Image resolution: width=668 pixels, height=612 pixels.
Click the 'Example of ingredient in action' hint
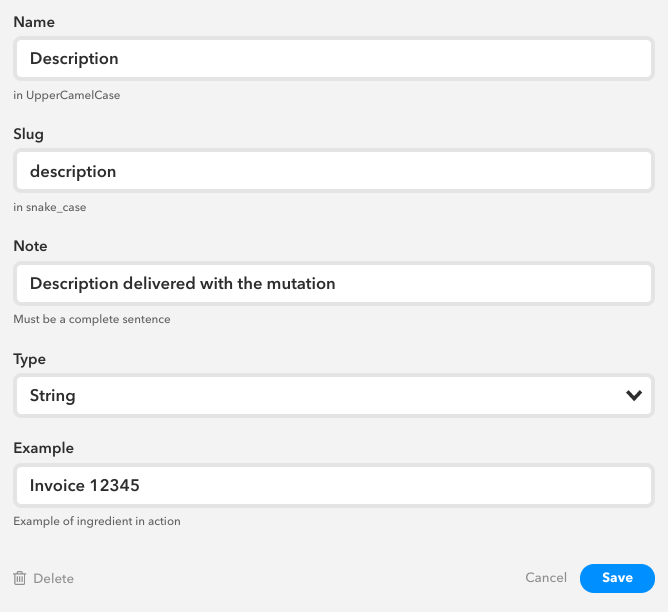[x=97, y=521]
